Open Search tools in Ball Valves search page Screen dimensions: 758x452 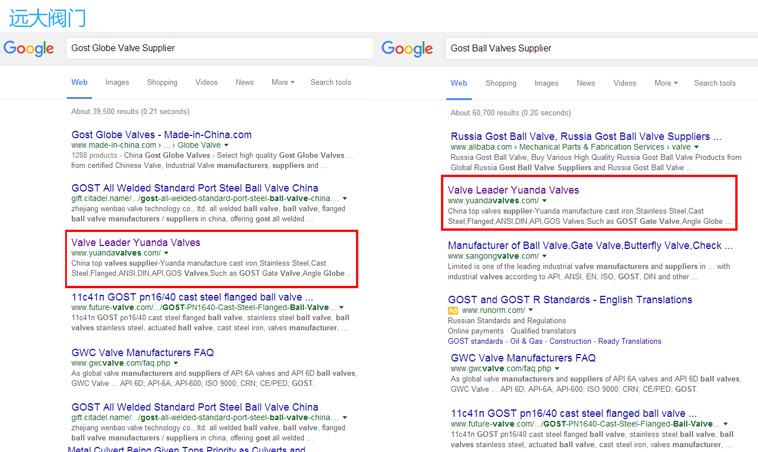coord(714,83)
